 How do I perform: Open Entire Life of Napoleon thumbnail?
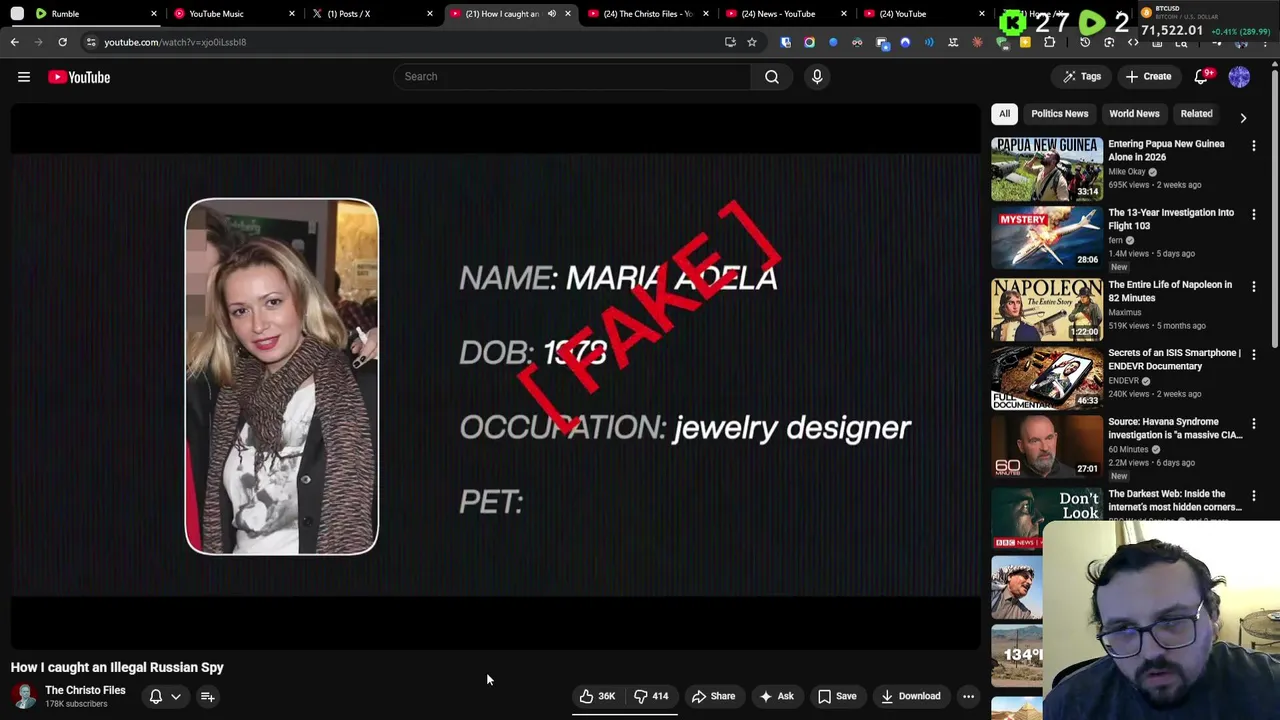pos(1047,309)
